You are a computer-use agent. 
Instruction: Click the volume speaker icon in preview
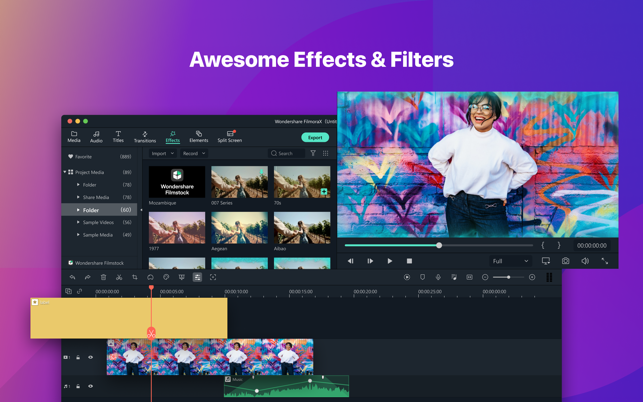pos(585,261)
